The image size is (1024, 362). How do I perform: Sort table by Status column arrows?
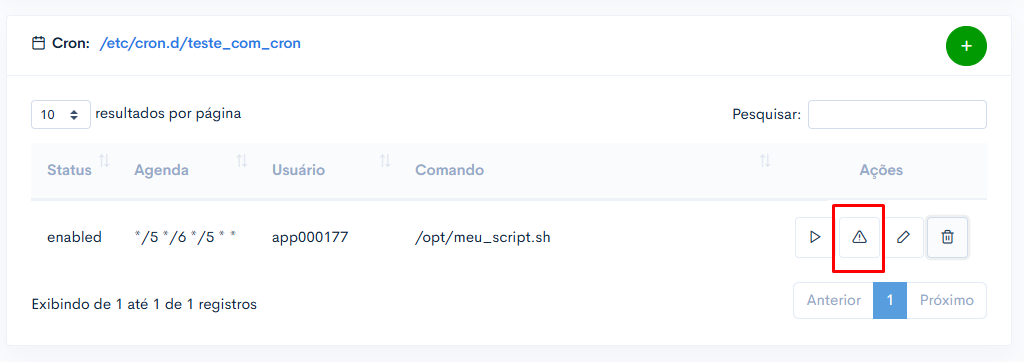coord(103,161)
